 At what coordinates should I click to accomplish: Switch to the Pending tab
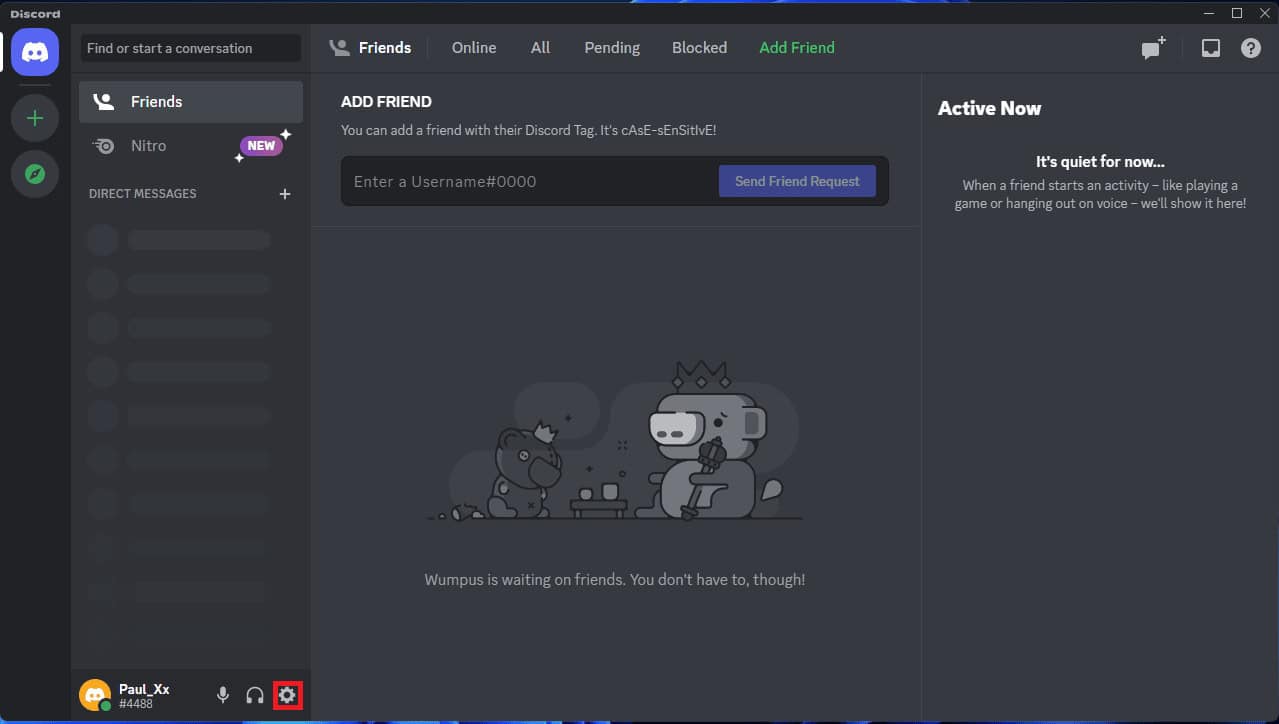(x=612, y=48)
